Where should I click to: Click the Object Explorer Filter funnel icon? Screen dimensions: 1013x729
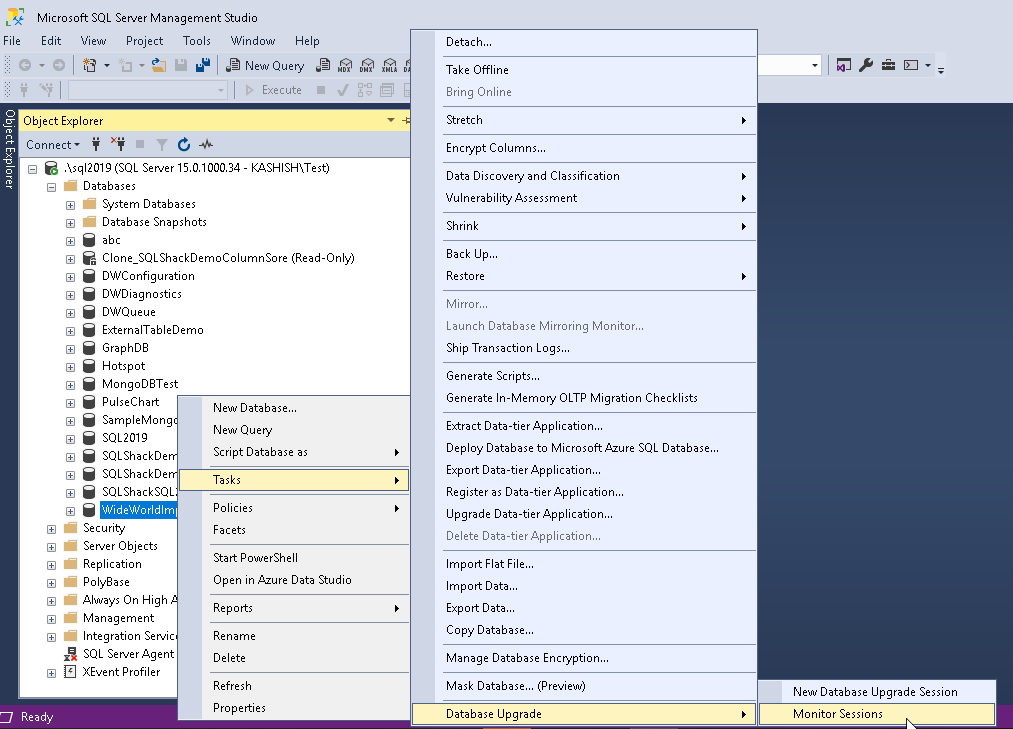162,144
